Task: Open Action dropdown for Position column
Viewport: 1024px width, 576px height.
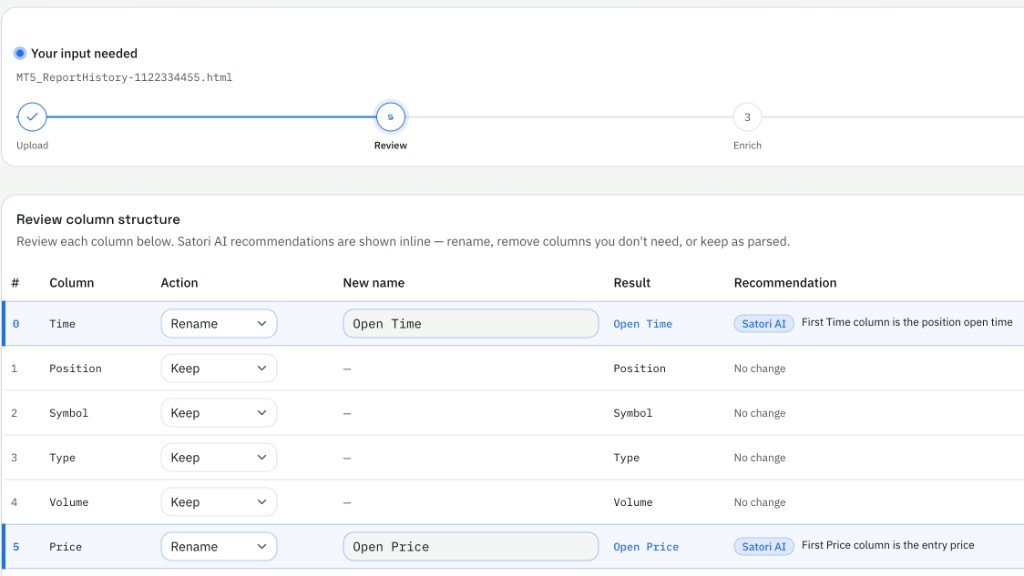Action: coord(219,368)
